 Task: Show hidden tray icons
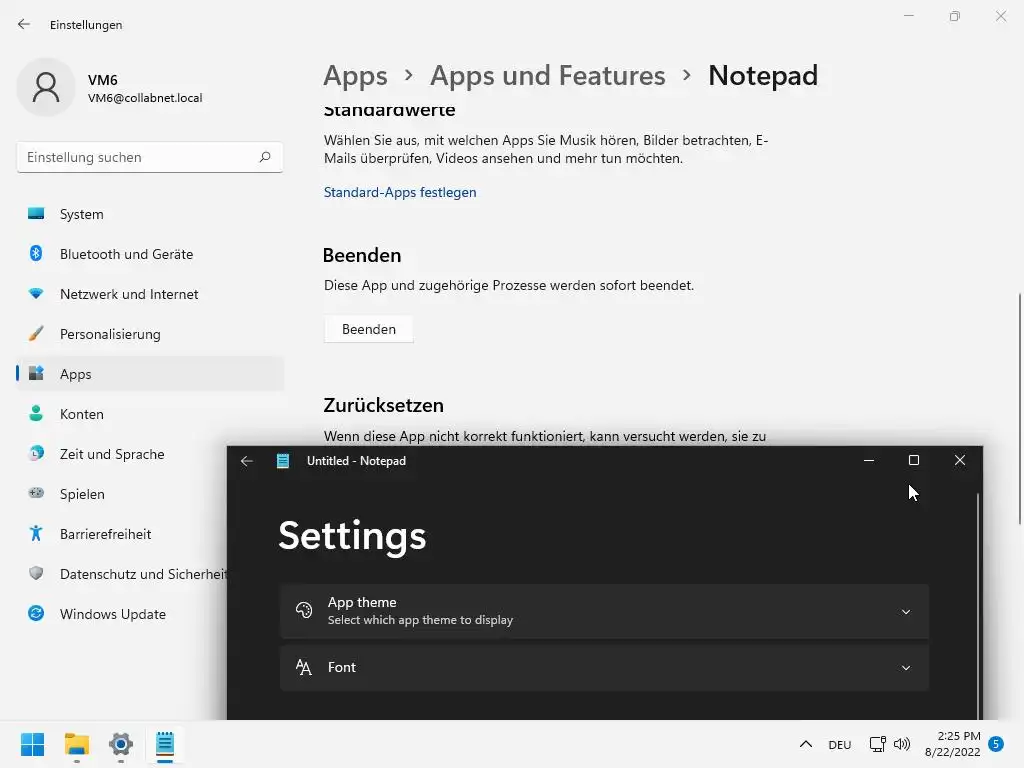pyautogui.click(x=806, y=744)
